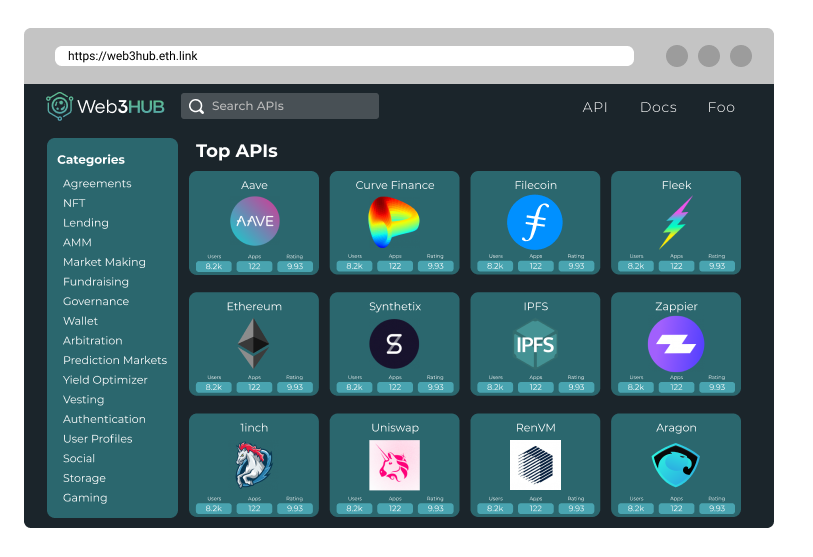The image size is (813, 557).
Task: Select the Lending category
Action: [86, 223]
